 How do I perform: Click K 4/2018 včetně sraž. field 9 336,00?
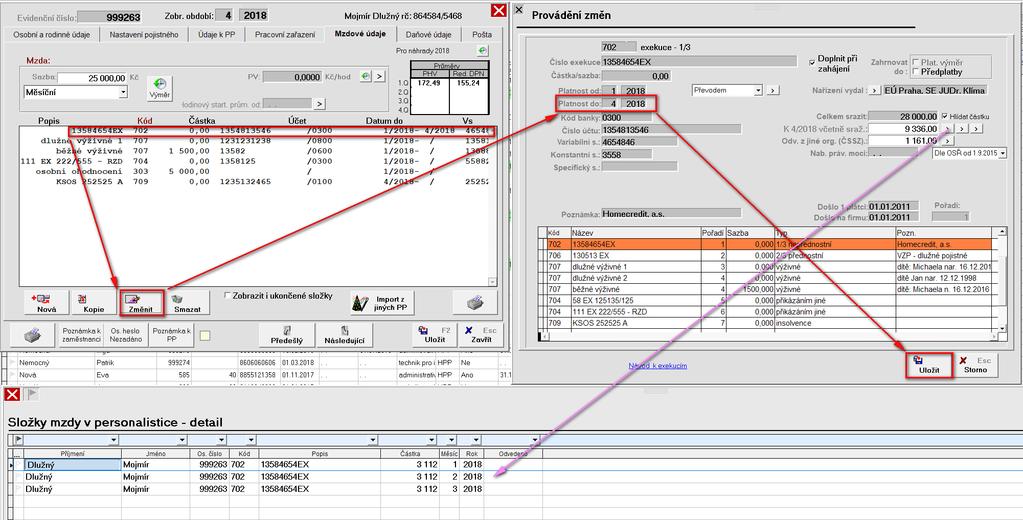pyautogui.click(x=904, y=129)
